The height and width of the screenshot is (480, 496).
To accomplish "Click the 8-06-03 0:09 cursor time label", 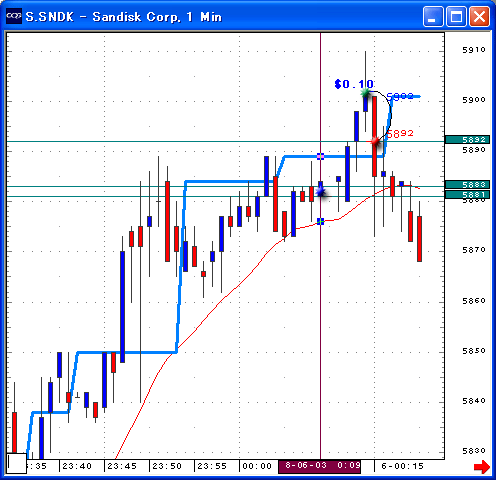I will coord(319,466).
